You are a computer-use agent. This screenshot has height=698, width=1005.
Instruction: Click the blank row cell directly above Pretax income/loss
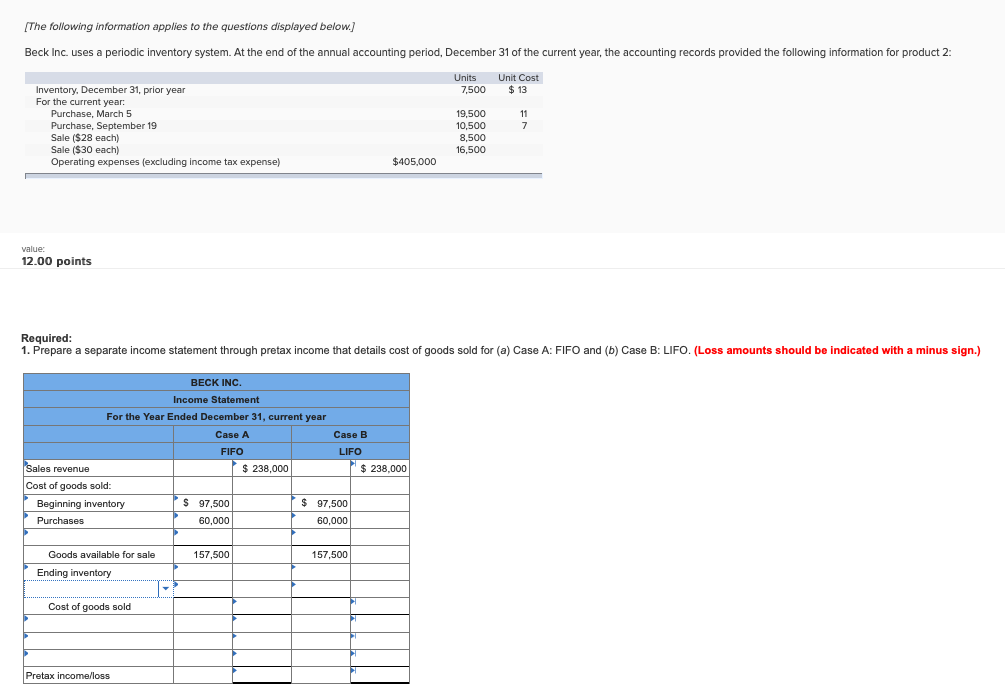click(x=262, y=658)
